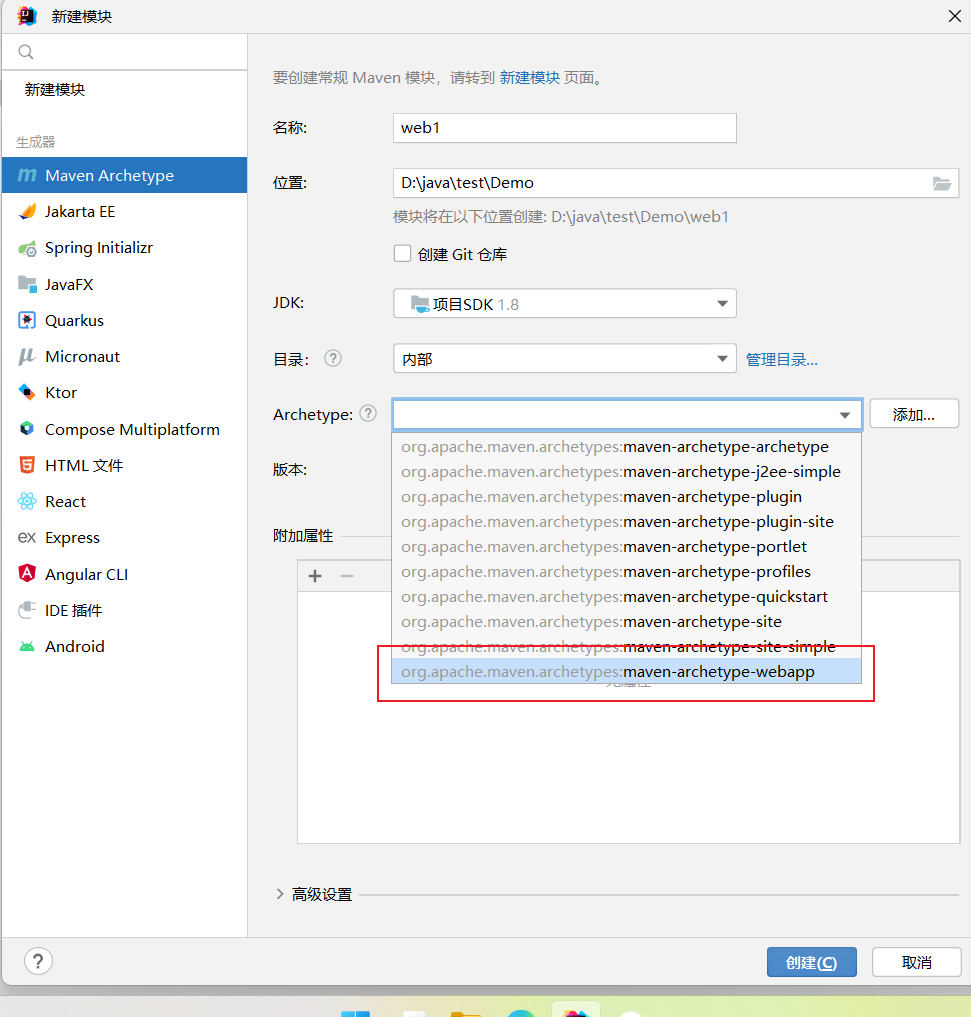Open the Manage catalogs (管理目录...) link
Screen dimensions: 971x1017
click(782, 359)
